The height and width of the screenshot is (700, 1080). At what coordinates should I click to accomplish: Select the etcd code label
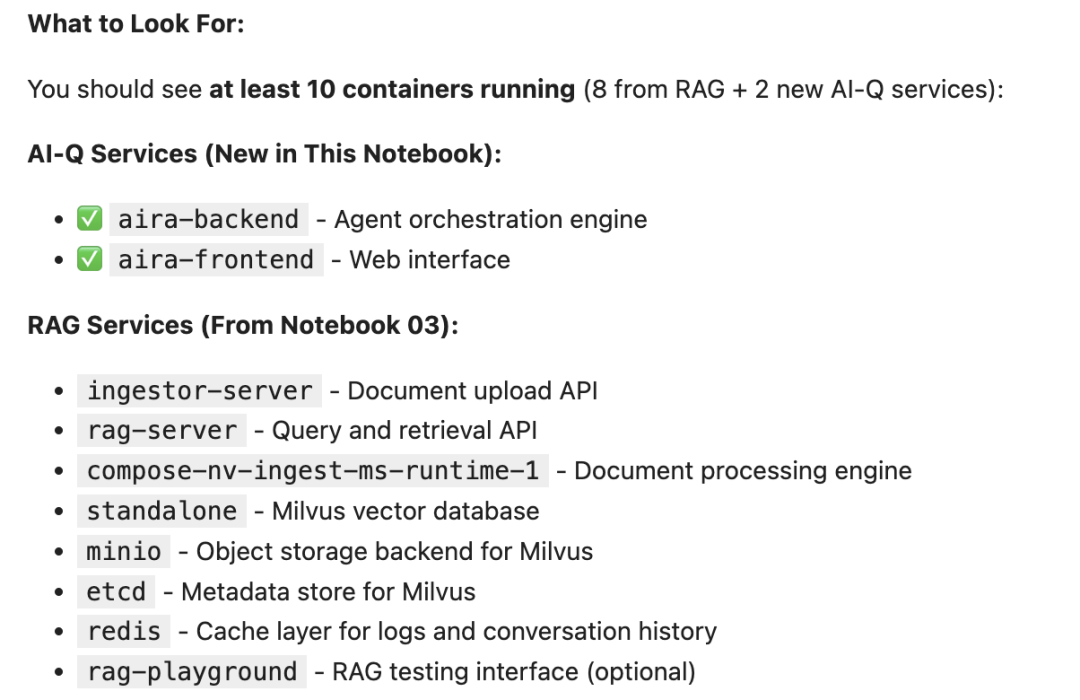click(116, 591)
